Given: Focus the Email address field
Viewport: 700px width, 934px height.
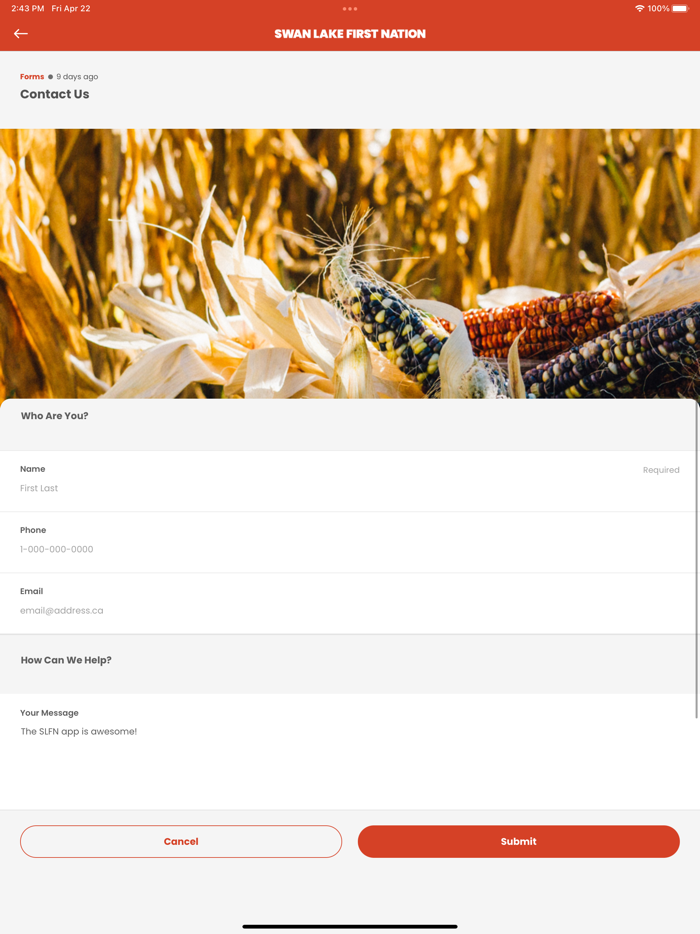Looking at the screenshot, I should pyautogui.click(x=350, y=603).
